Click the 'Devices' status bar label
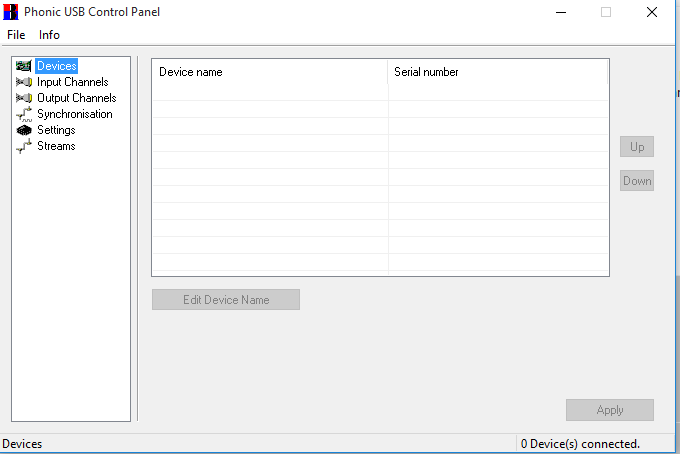Screen dimensions: 680x454 (x=22, y=444)
